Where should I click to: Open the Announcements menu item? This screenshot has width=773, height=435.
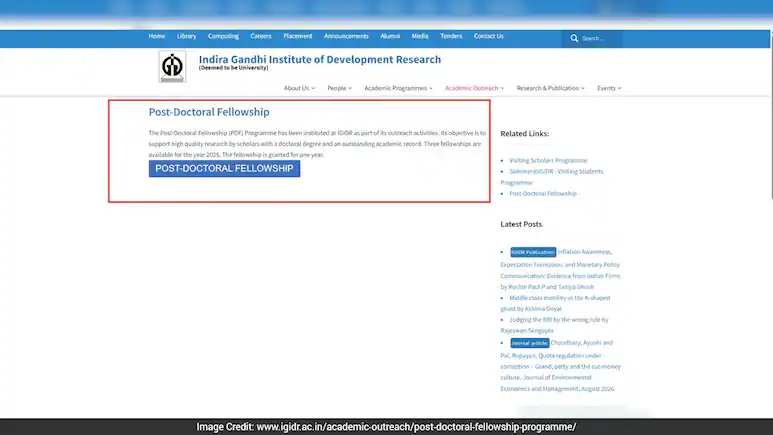point(346,36)
